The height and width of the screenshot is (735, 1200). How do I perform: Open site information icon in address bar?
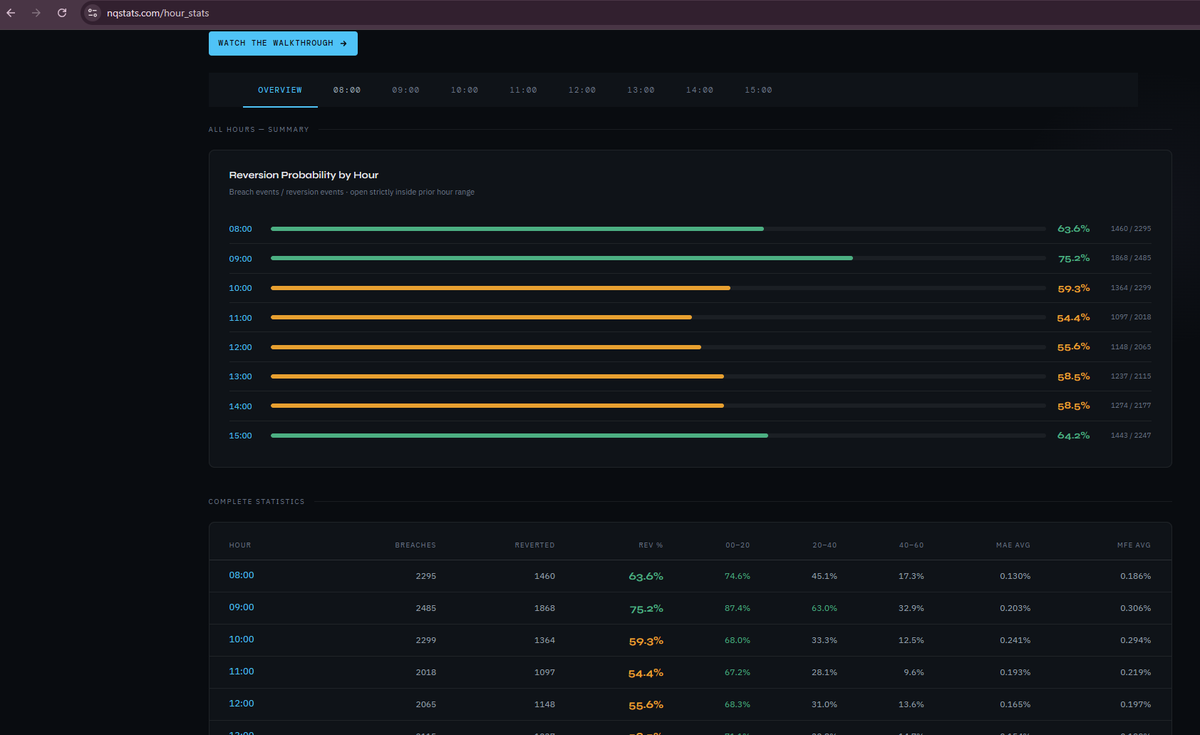click(x=92, y=13)
